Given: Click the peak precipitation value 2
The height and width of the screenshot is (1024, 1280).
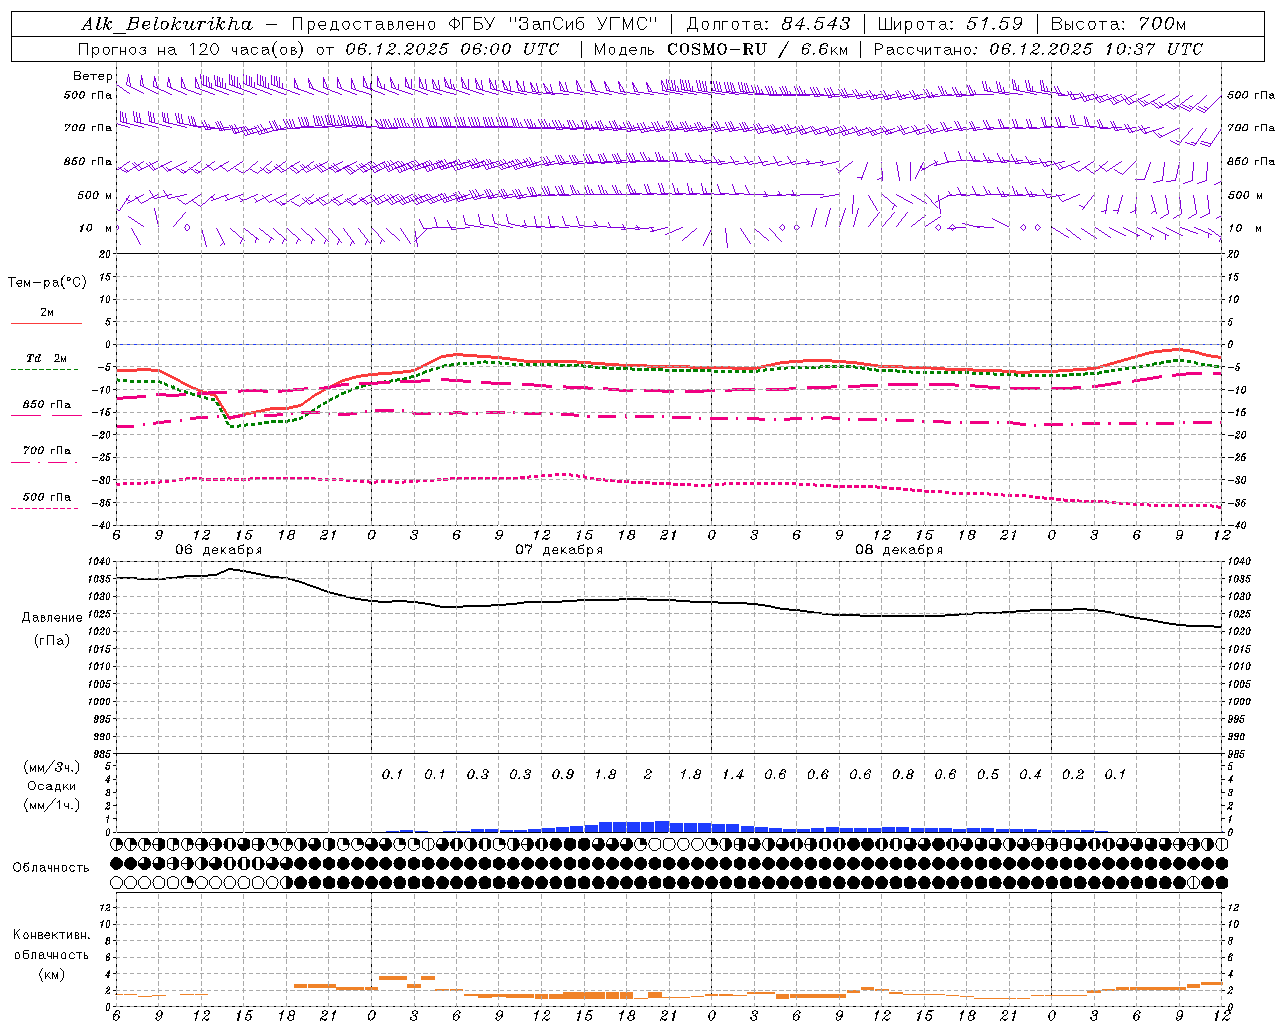Looking at the screenshot, I should (648, 774).
